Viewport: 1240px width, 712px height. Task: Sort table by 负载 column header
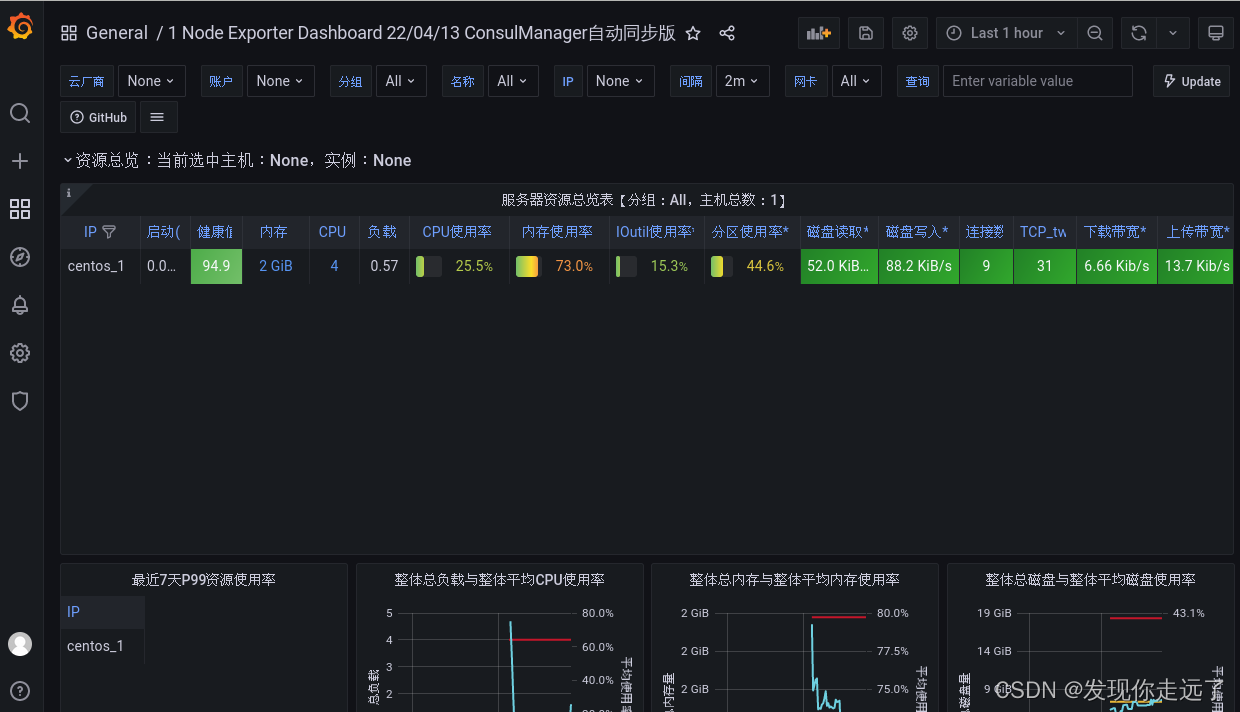(382, 232)
